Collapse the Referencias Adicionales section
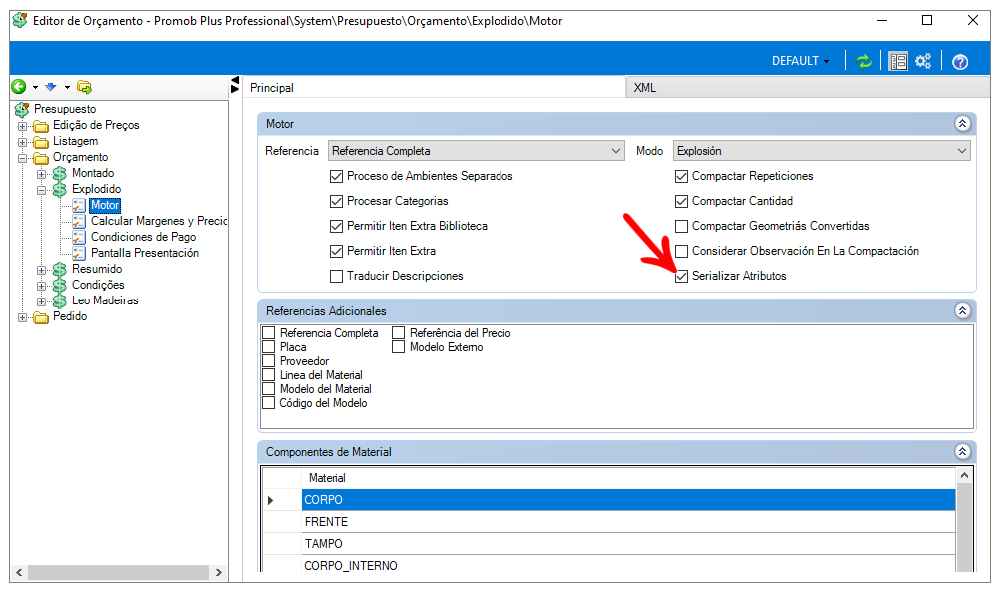Screen dimensions: 1002x593 (962, 311)
